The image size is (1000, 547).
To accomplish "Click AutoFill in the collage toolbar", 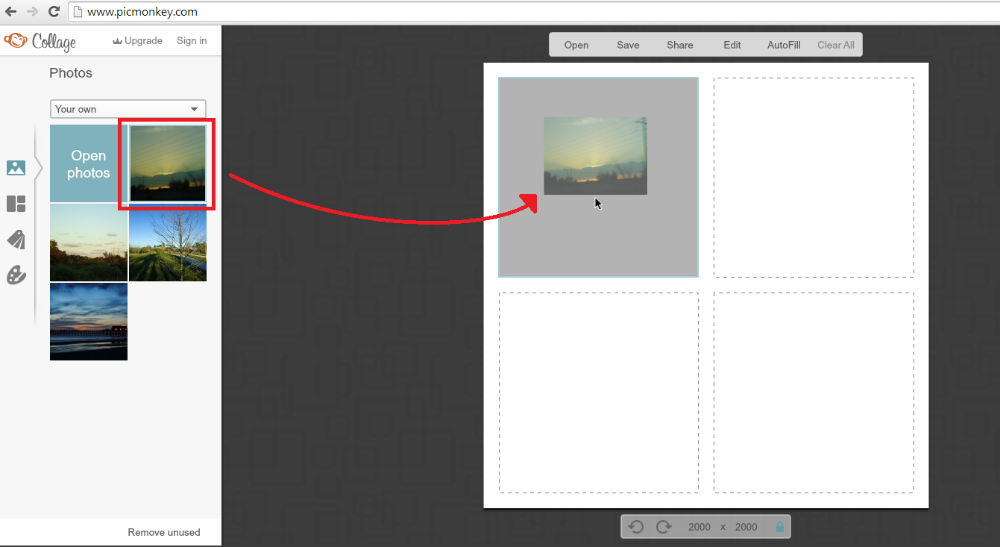I will click(x=784, y=45).
